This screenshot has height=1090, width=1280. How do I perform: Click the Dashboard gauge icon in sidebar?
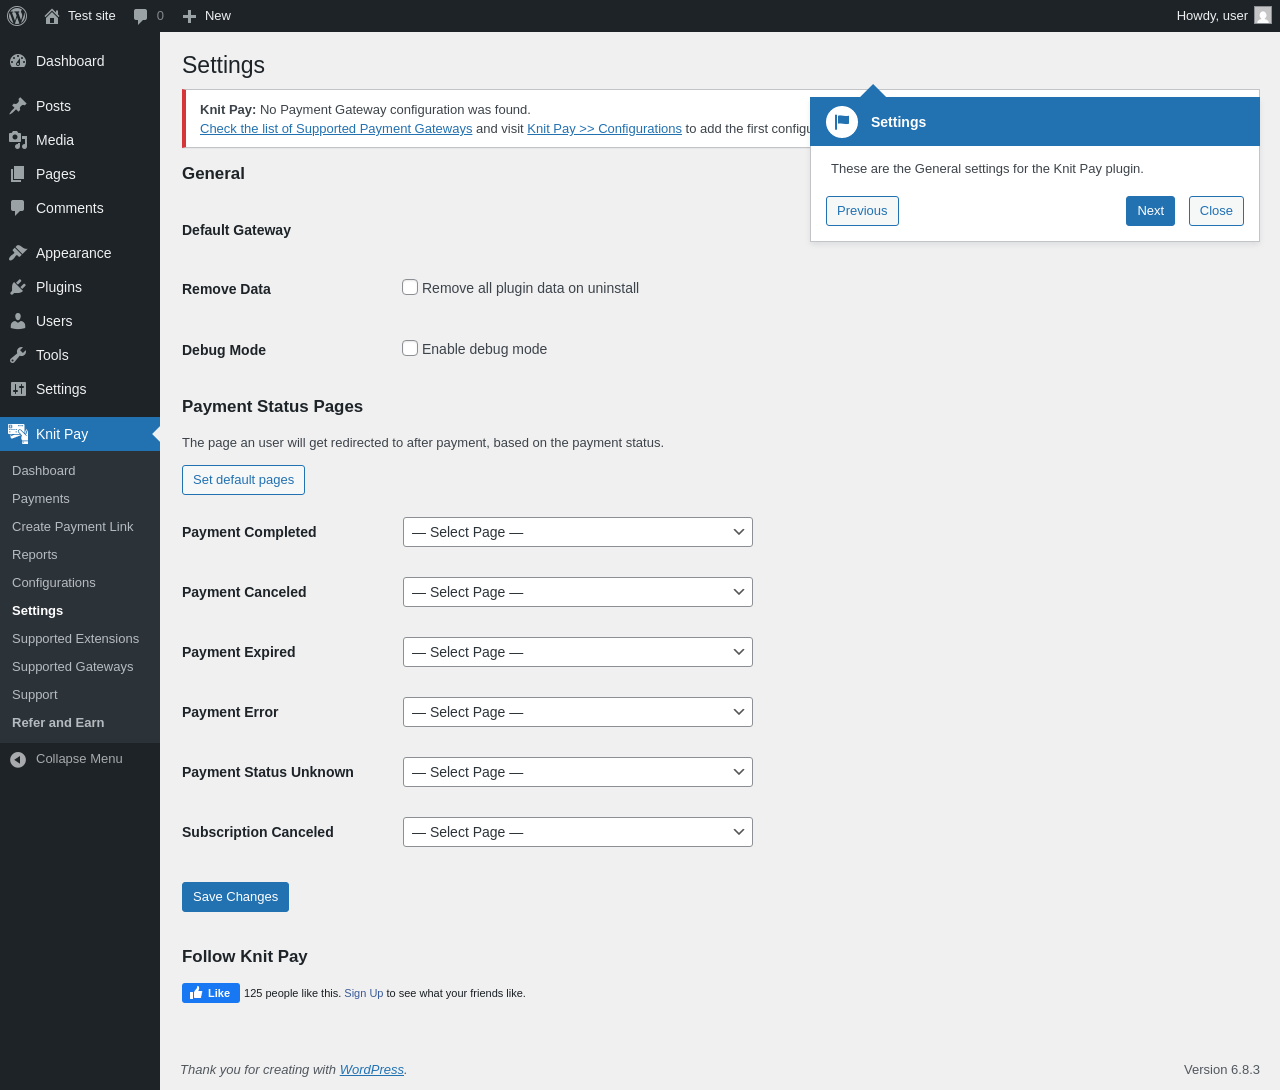click(x=18, y=61)
